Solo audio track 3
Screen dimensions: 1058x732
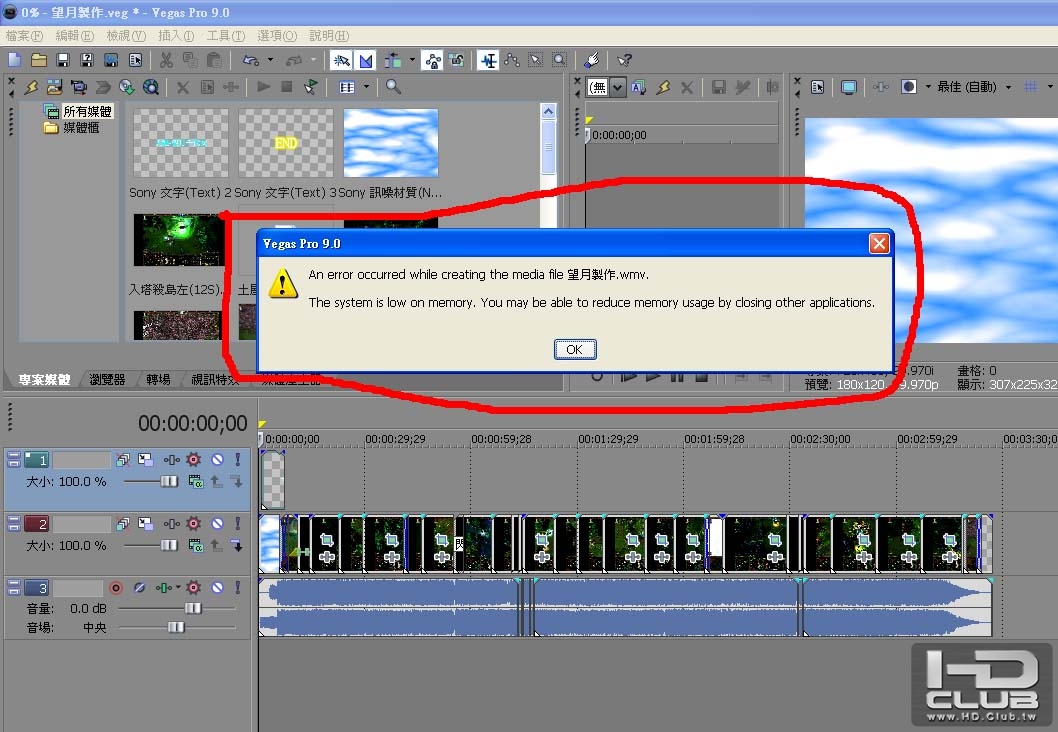tap(238, 588)
